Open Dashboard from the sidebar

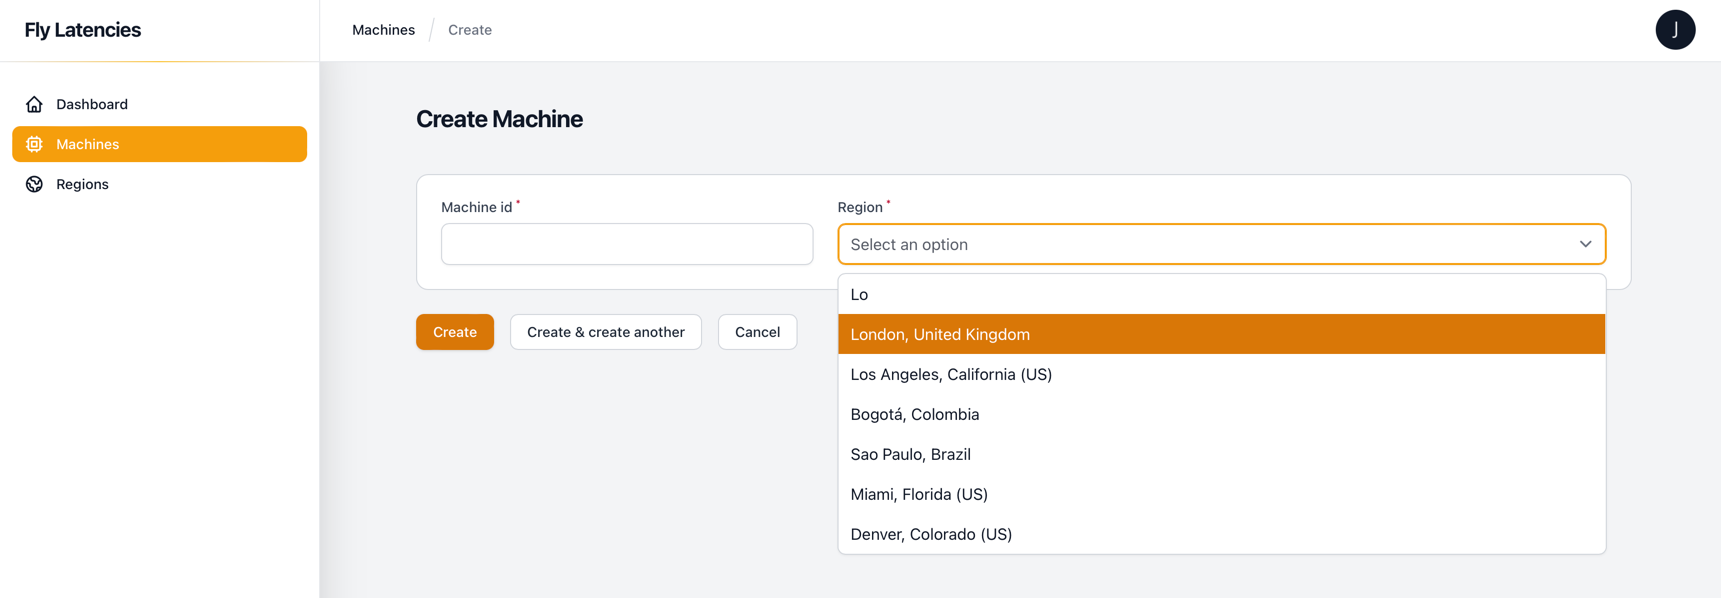click(x=92, y=104)
